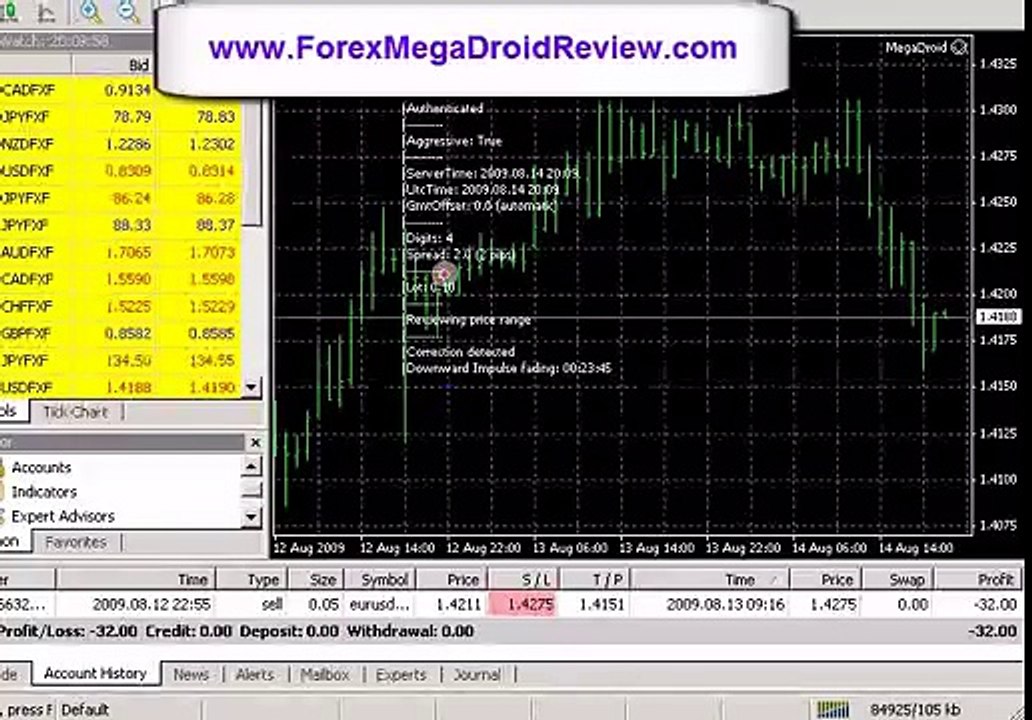Click order open time 2009.08.12 22:55

coord(151,604)
